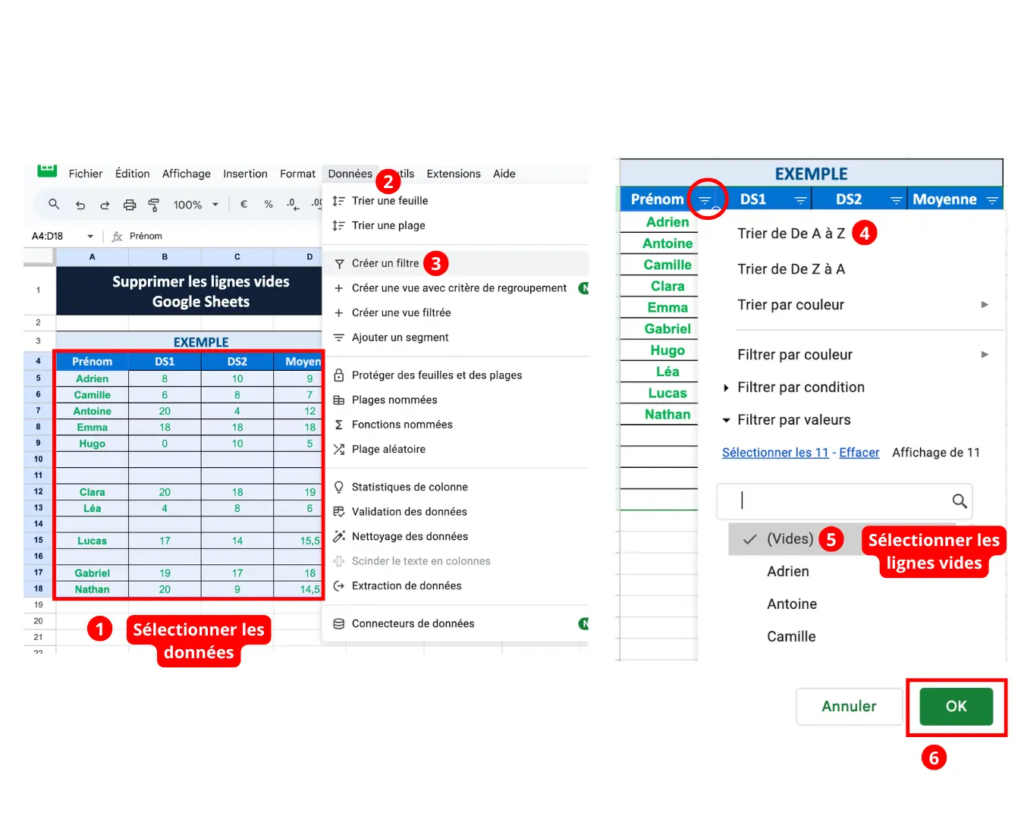Viewport: 1024px width, 819px height.
Task: Toggle the (Vides) value checkmark
Action: click(749, 539)
